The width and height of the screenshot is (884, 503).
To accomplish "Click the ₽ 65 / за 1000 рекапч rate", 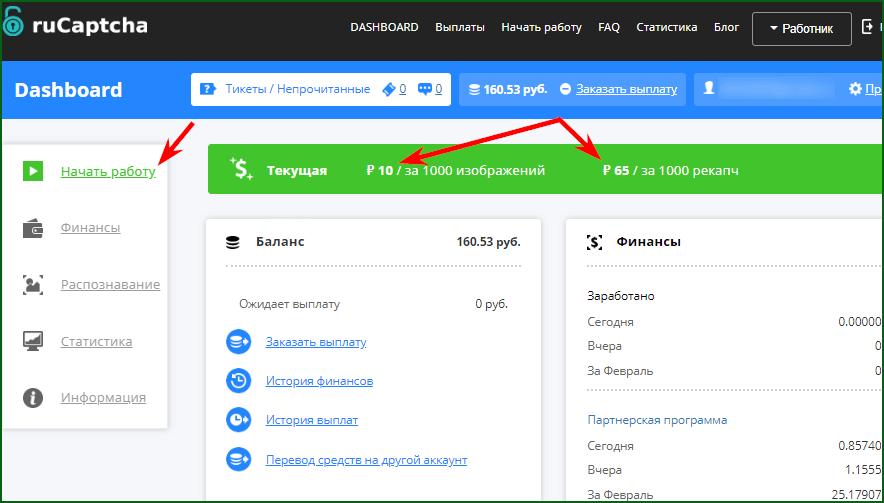I will coord(670,170).
